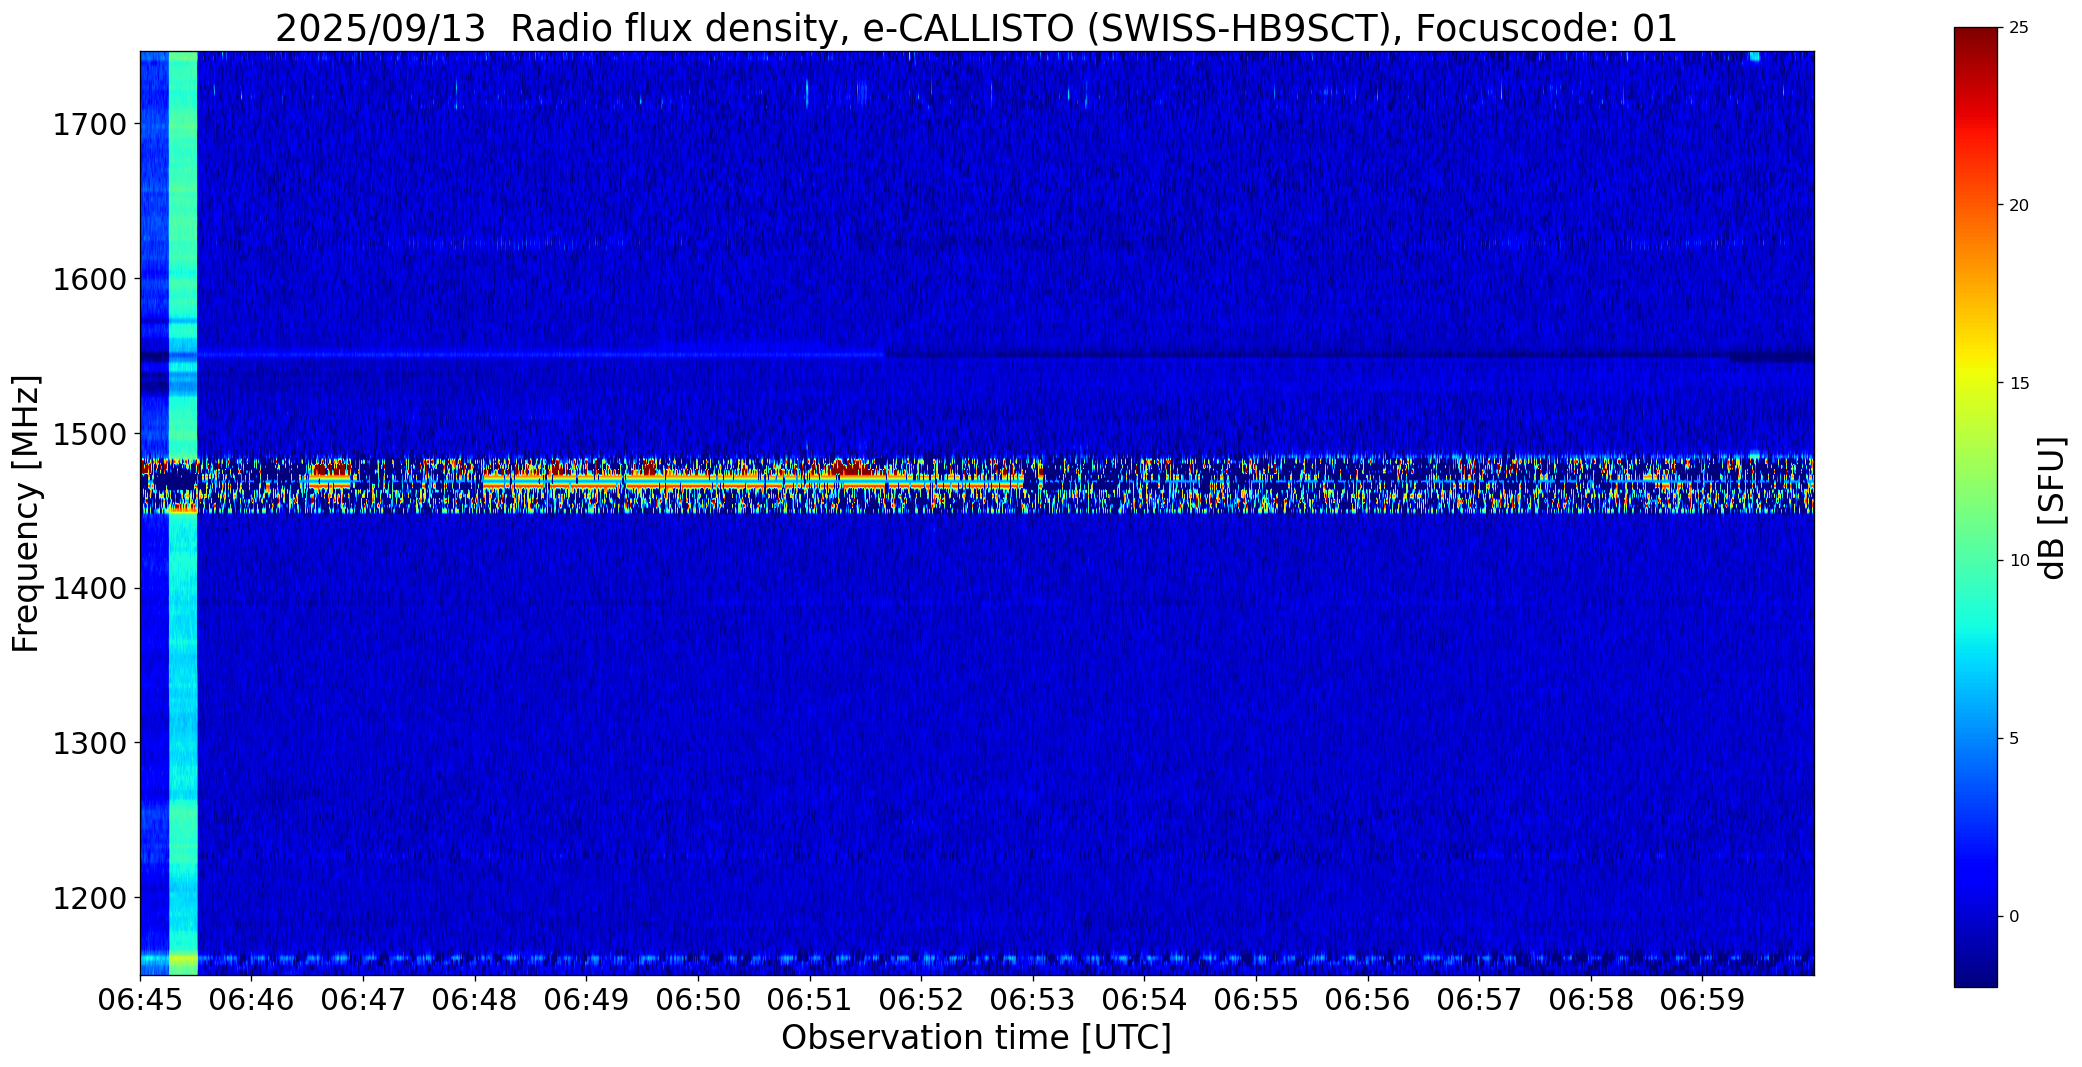This screenshot has width=2082, height=1067.
Task: Click the 06:47 time tick label
Action: coord(363,999)
